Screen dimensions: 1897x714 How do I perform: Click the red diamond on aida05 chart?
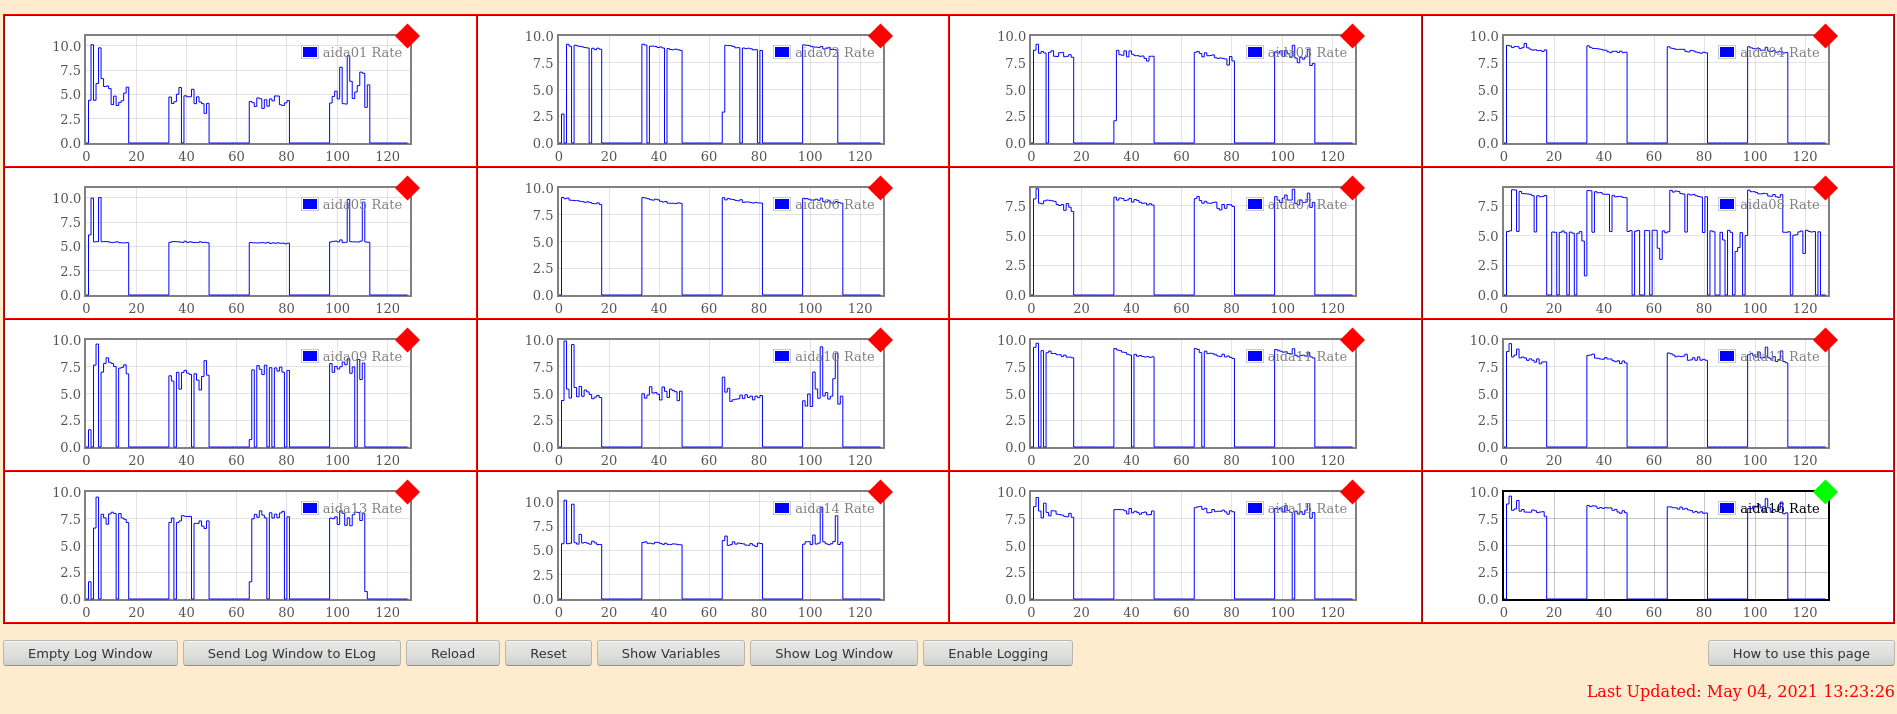pos(407,188)
